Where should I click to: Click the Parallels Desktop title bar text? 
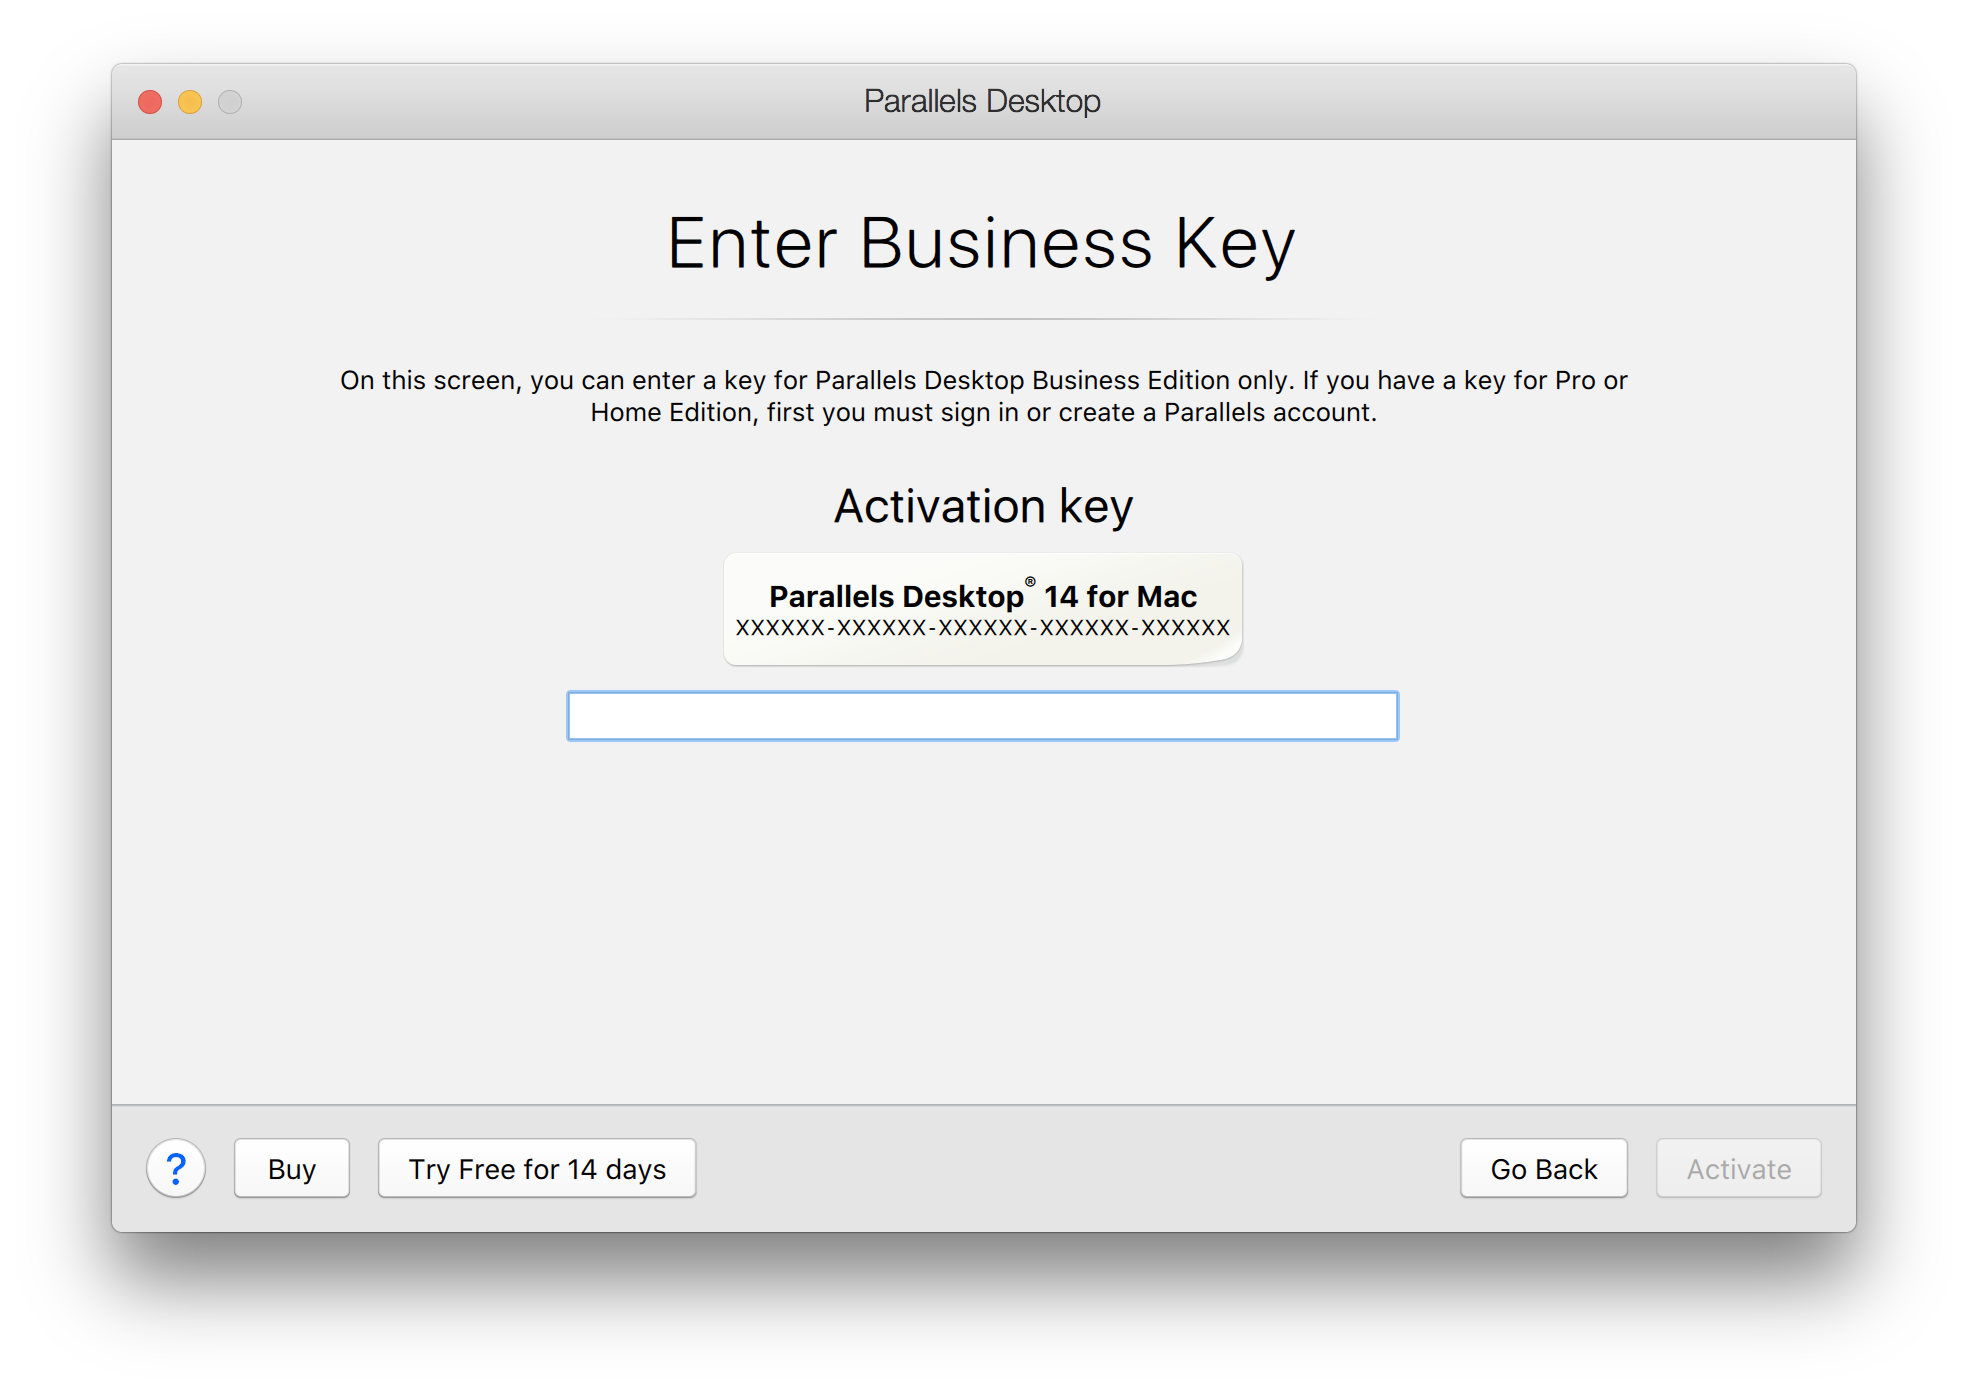pos(983,101)
